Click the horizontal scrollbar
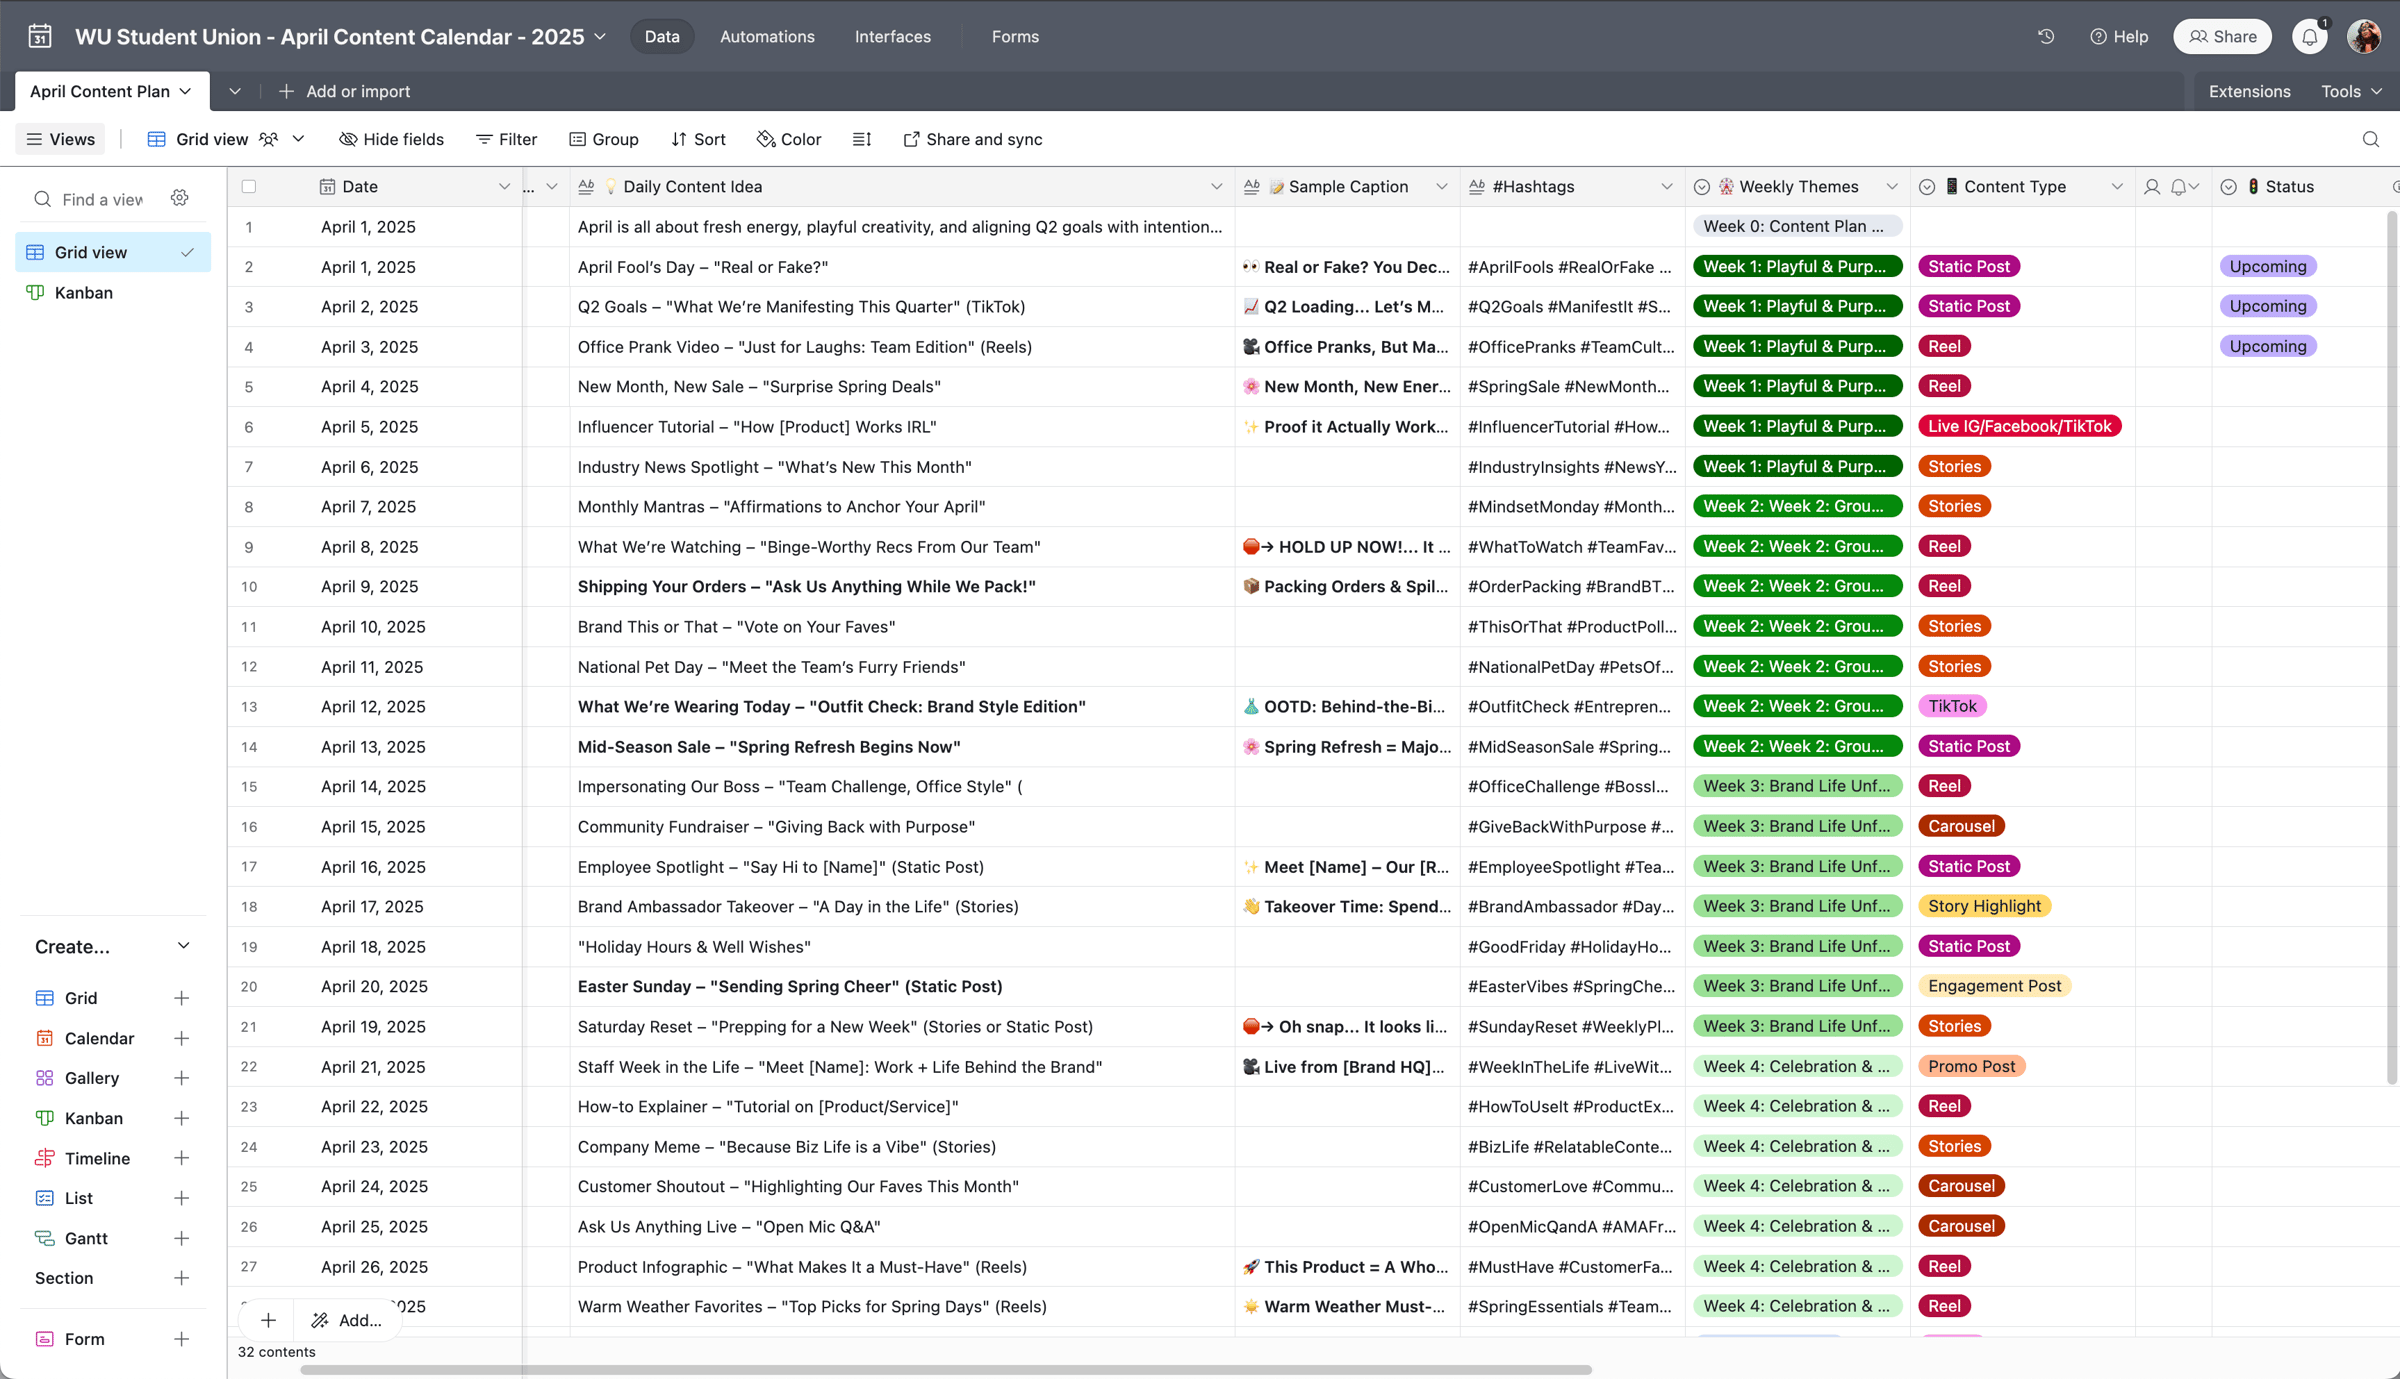Image resolution: width=2400 pixels, height=1379 pixels. (945, 1370)
